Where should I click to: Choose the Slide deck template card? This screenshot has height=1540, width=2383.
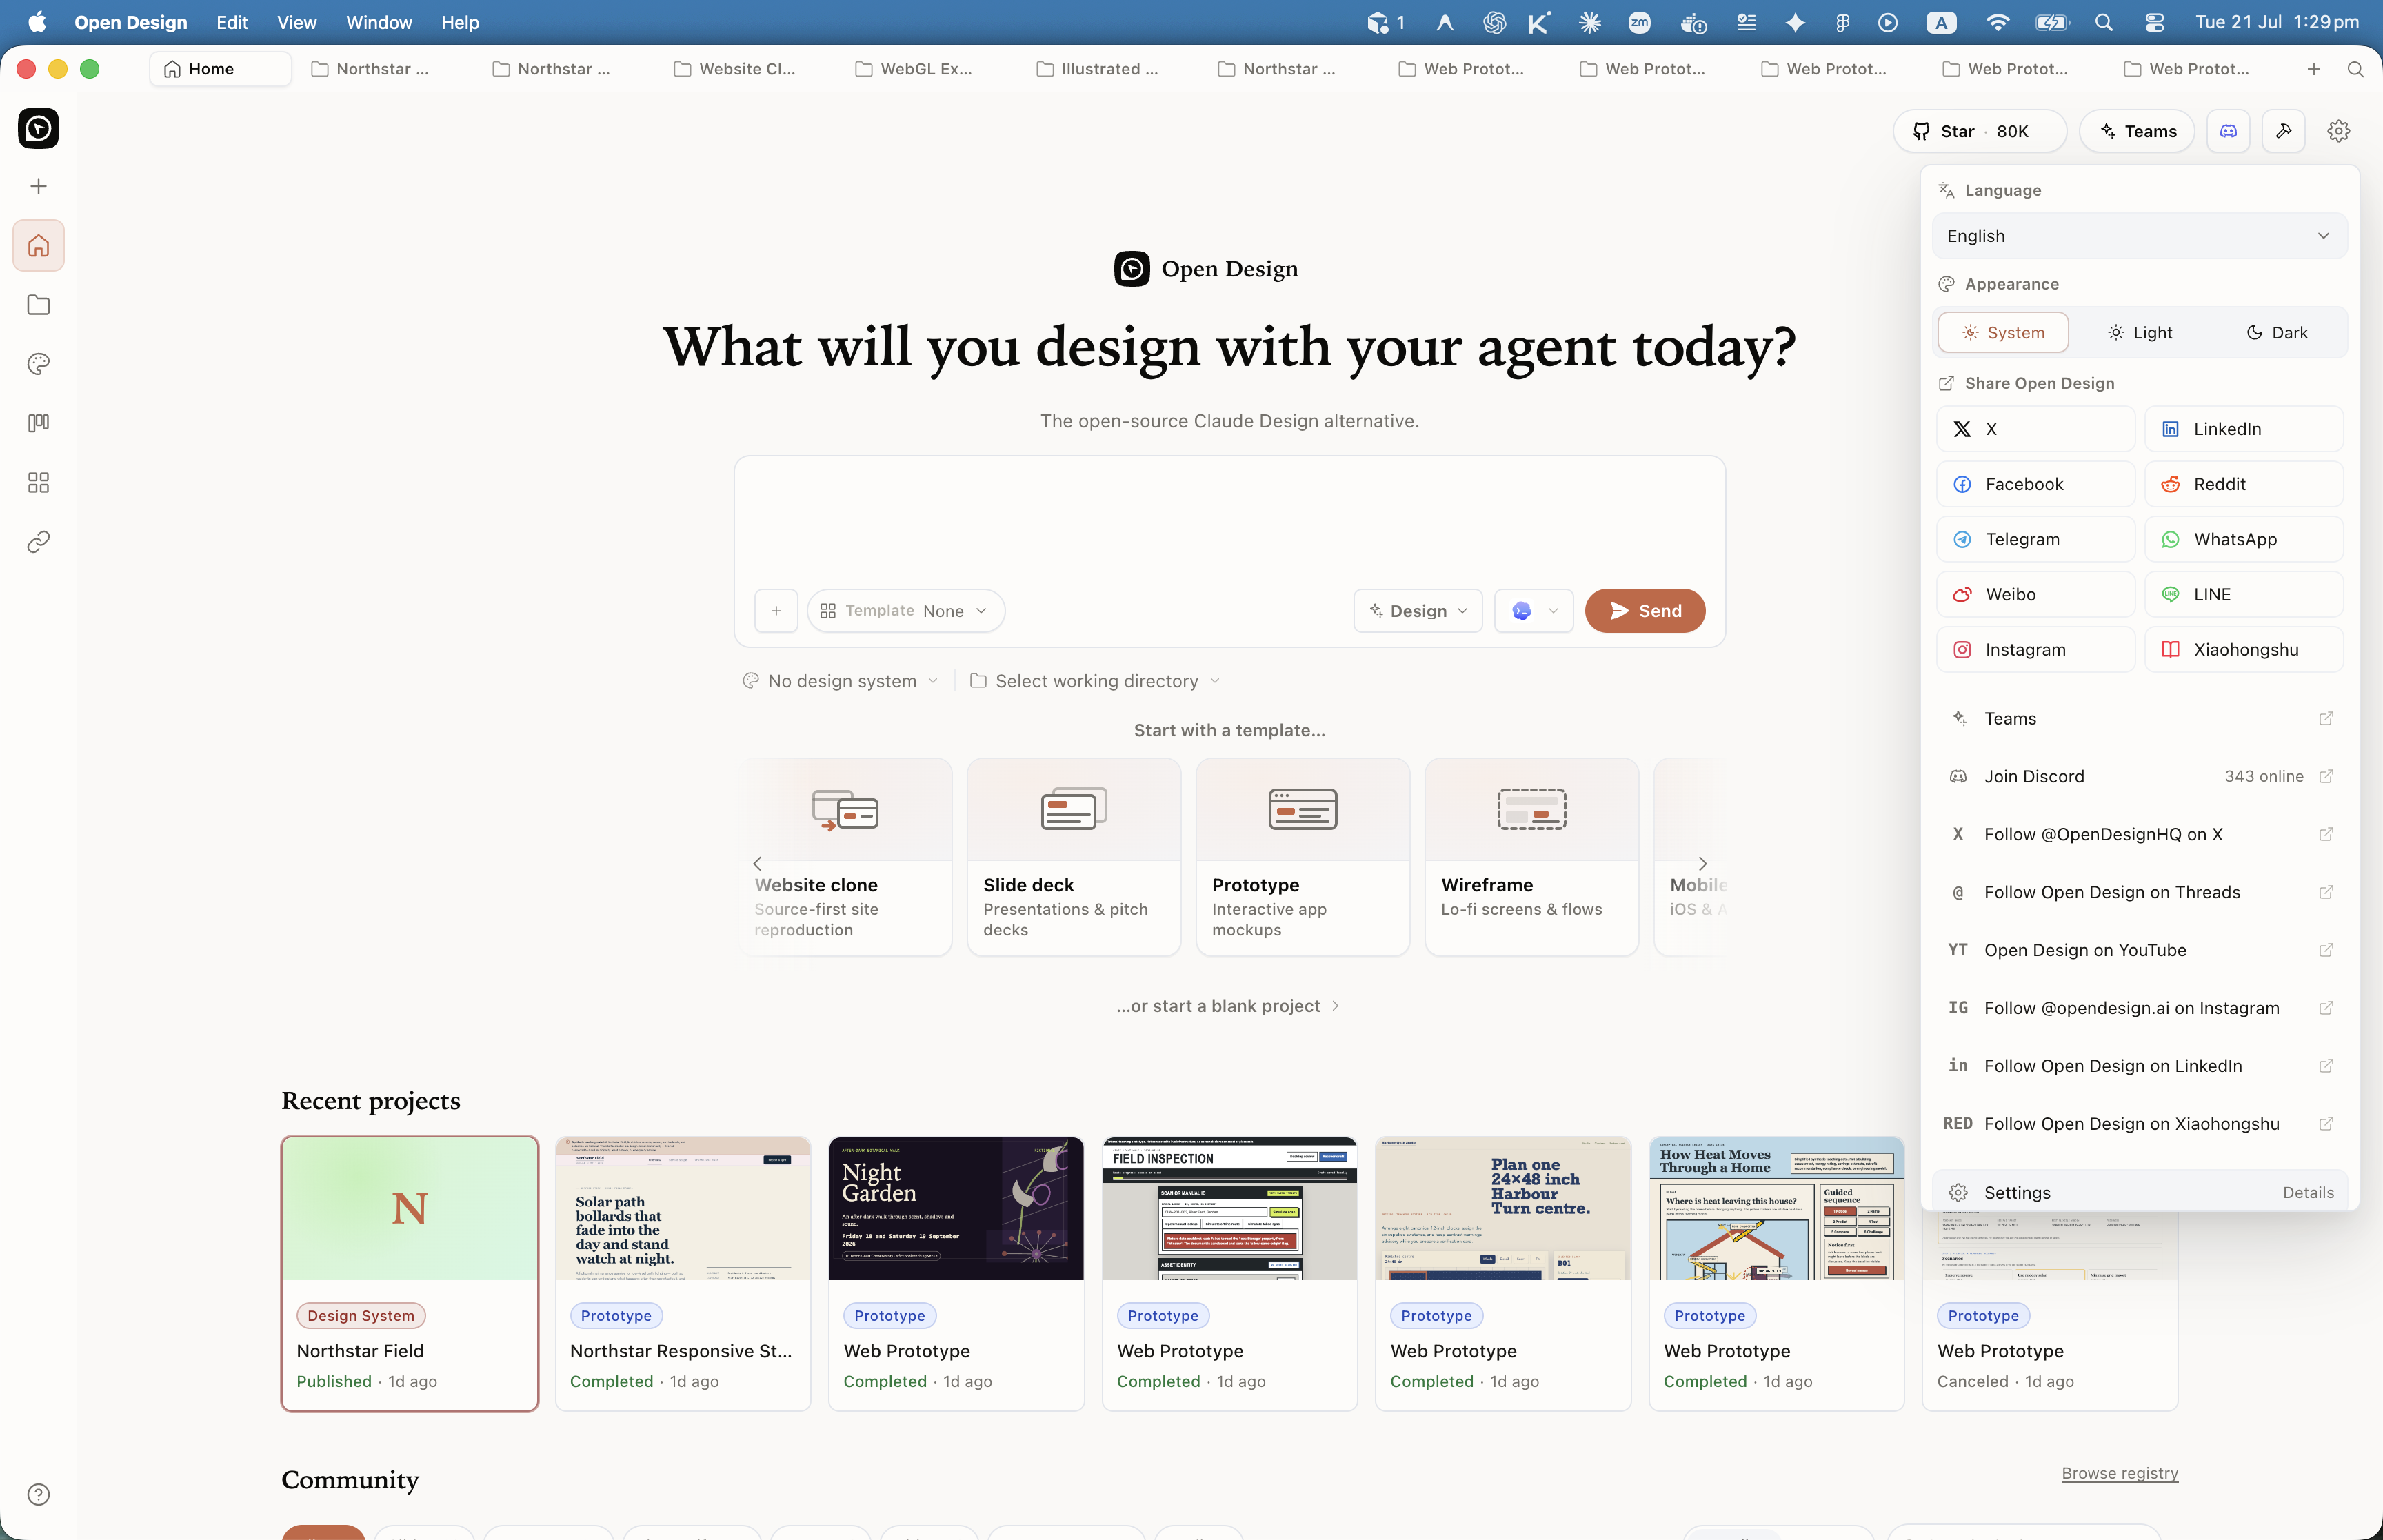(1073, 857)
